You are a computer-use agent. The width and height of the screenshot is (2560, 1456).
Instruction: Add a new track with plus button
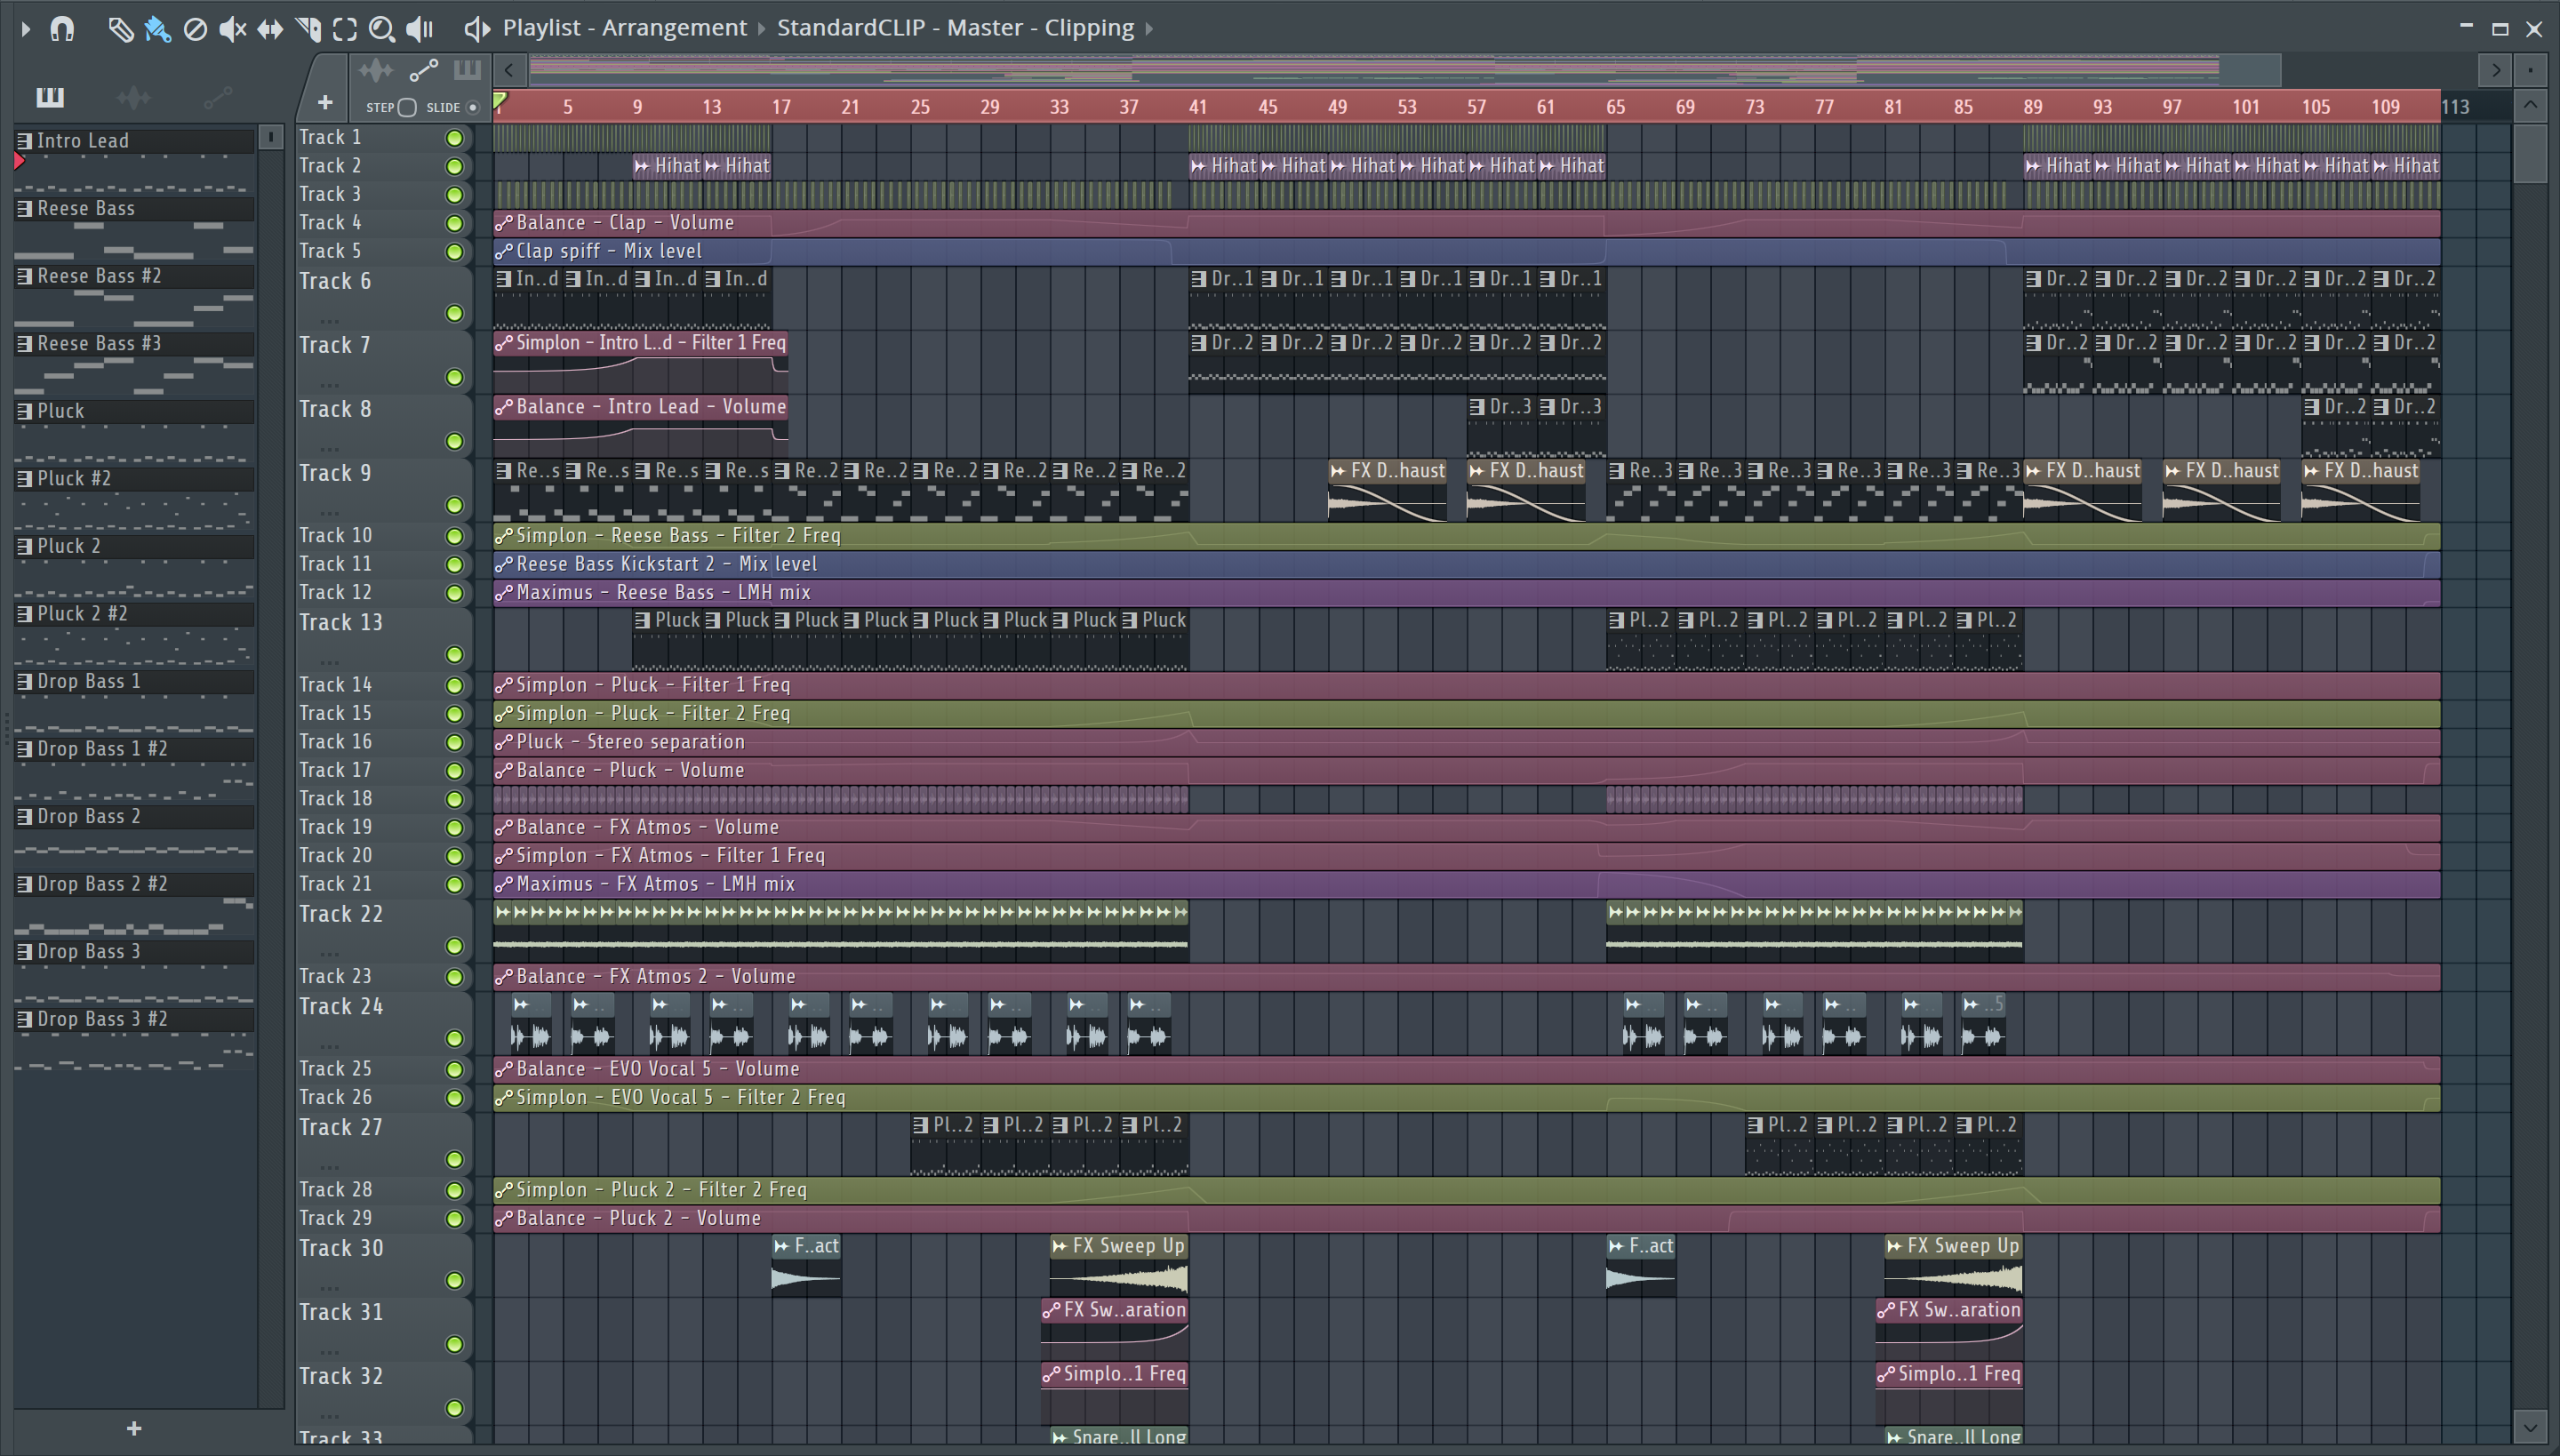tap(325, 102)
